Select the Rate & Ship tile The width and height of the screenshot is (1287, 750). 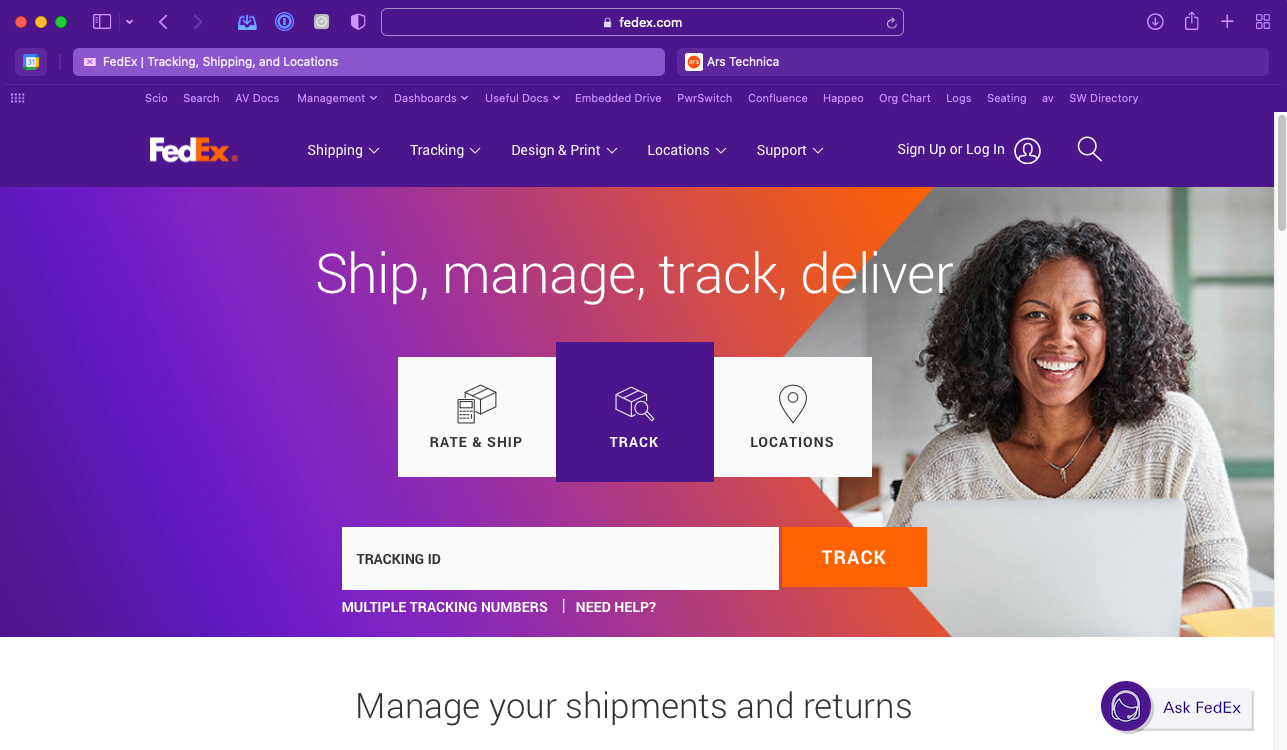click(x=476, y=417)
